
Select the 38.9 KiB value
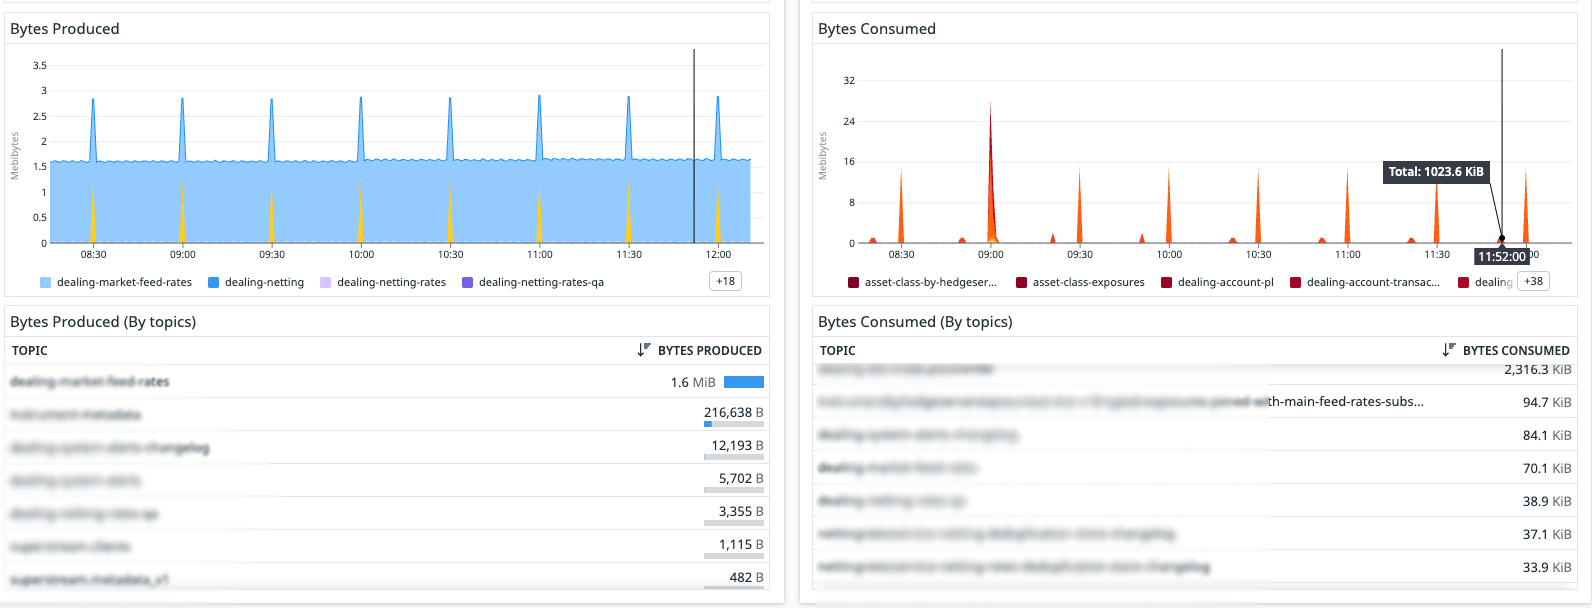[x=1547, y=501]
